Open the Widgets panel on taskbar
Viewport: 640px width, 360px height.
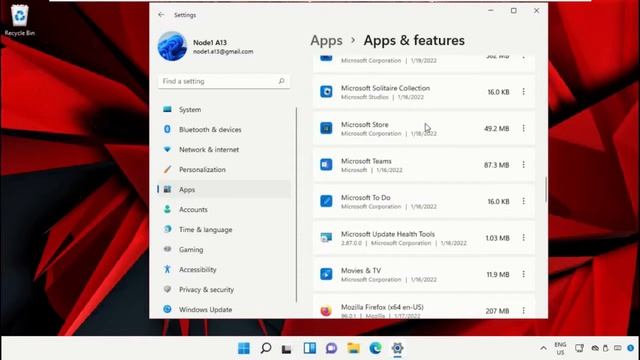[x=309, y=348]
